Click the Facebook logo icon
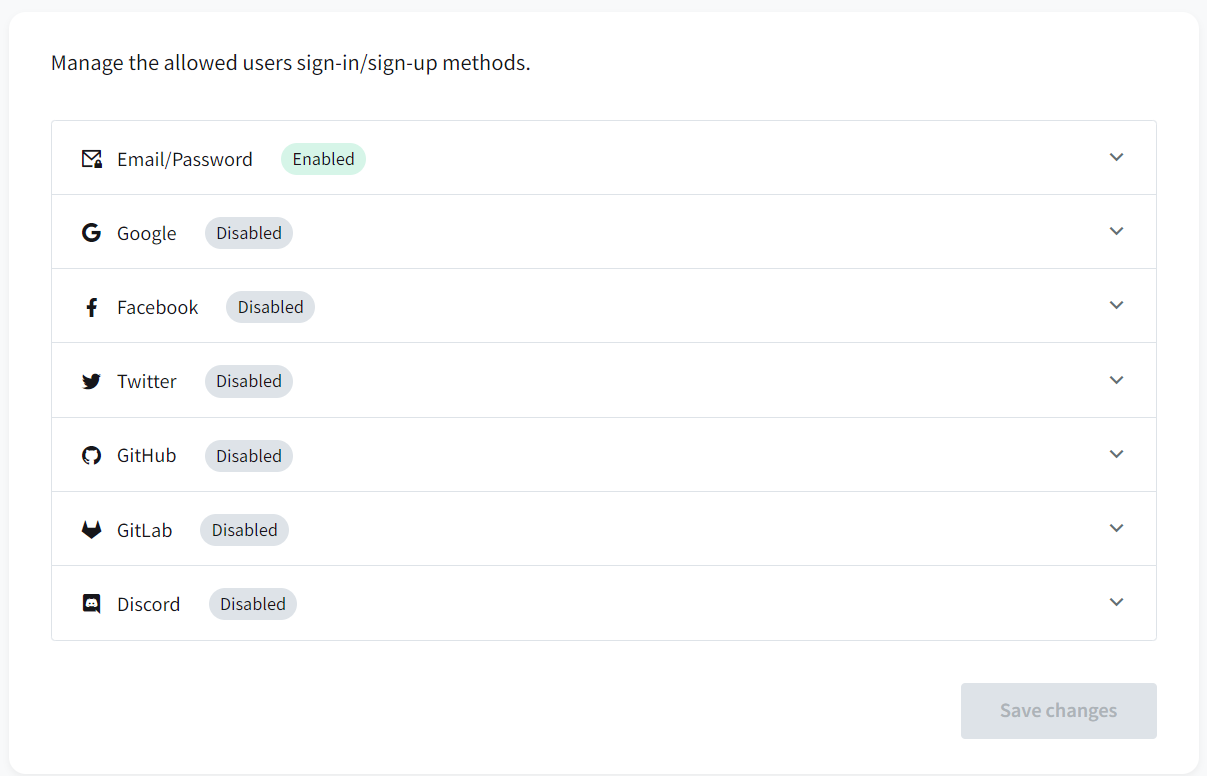The width and height of the screenshot is (1207, 776). click(x=92, y=307)
